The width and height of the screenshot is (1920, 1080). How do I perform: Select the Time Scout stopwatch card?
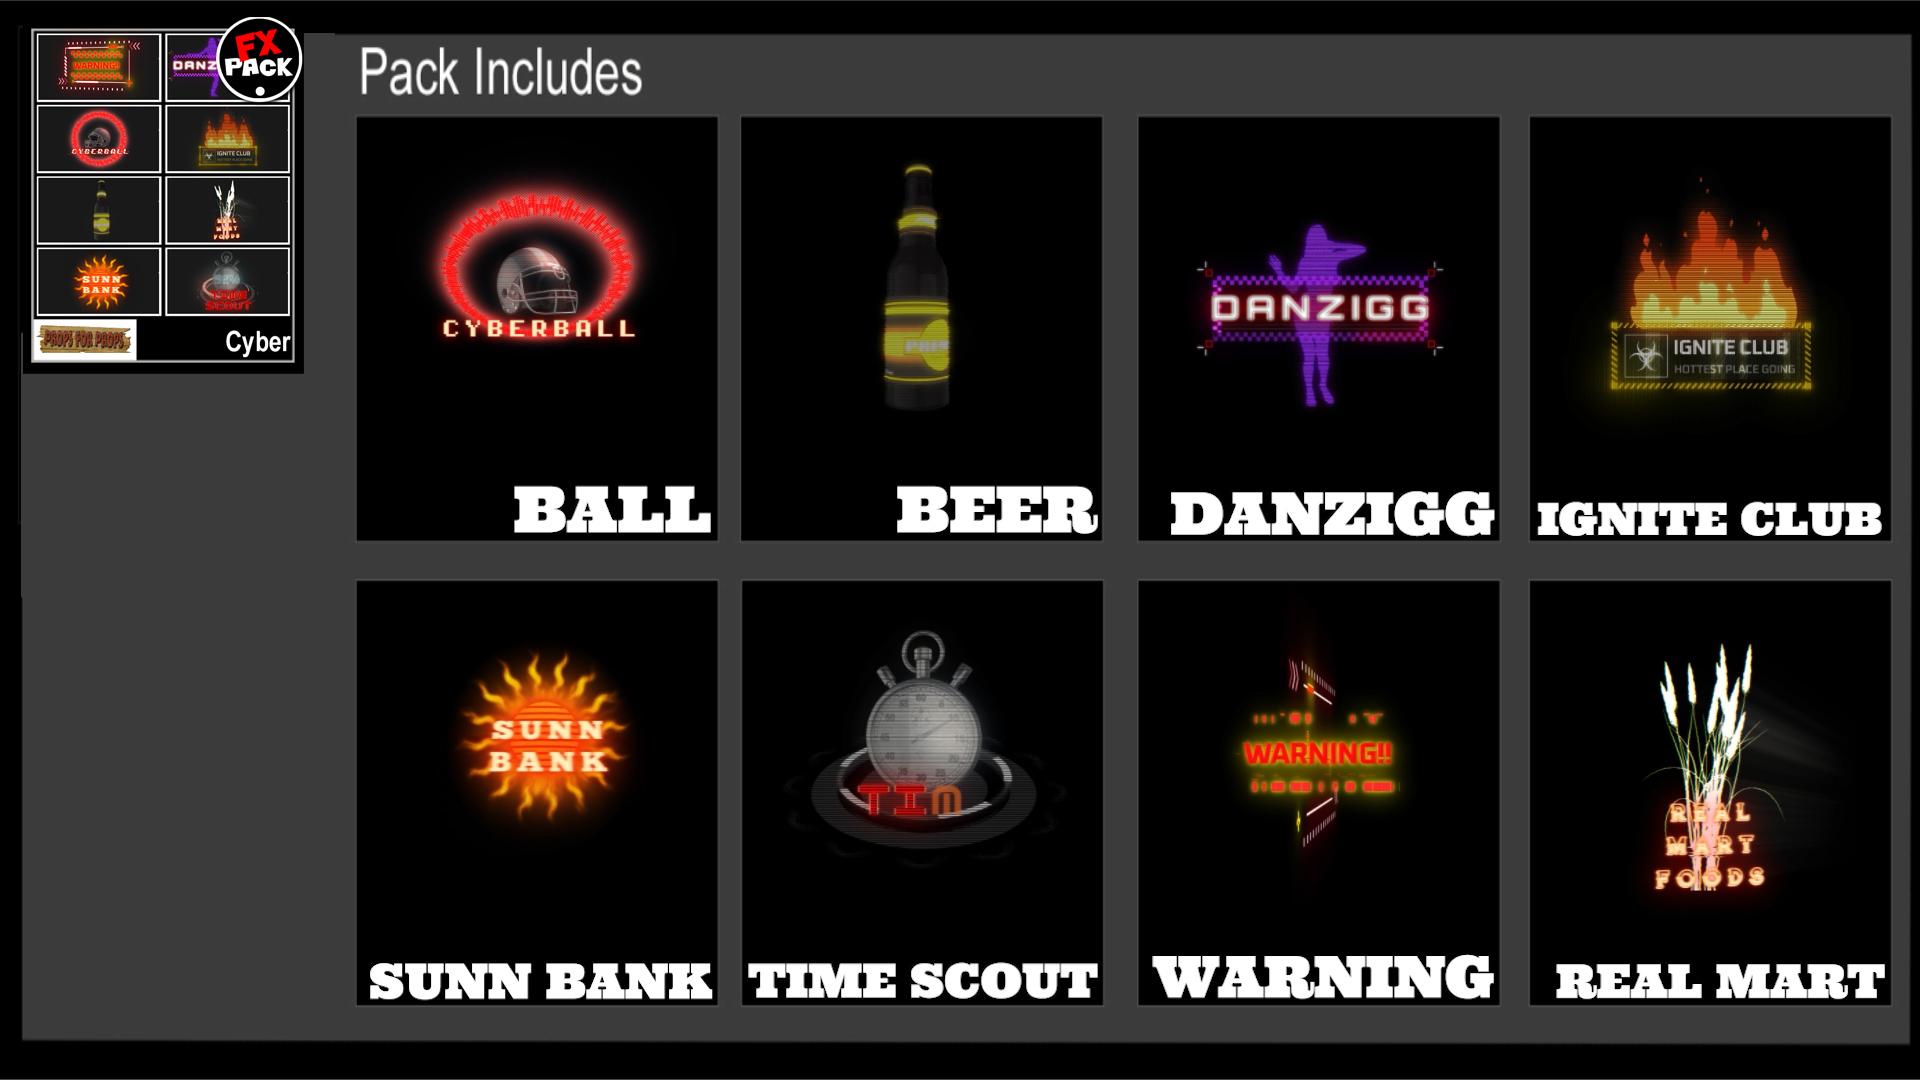922,793
